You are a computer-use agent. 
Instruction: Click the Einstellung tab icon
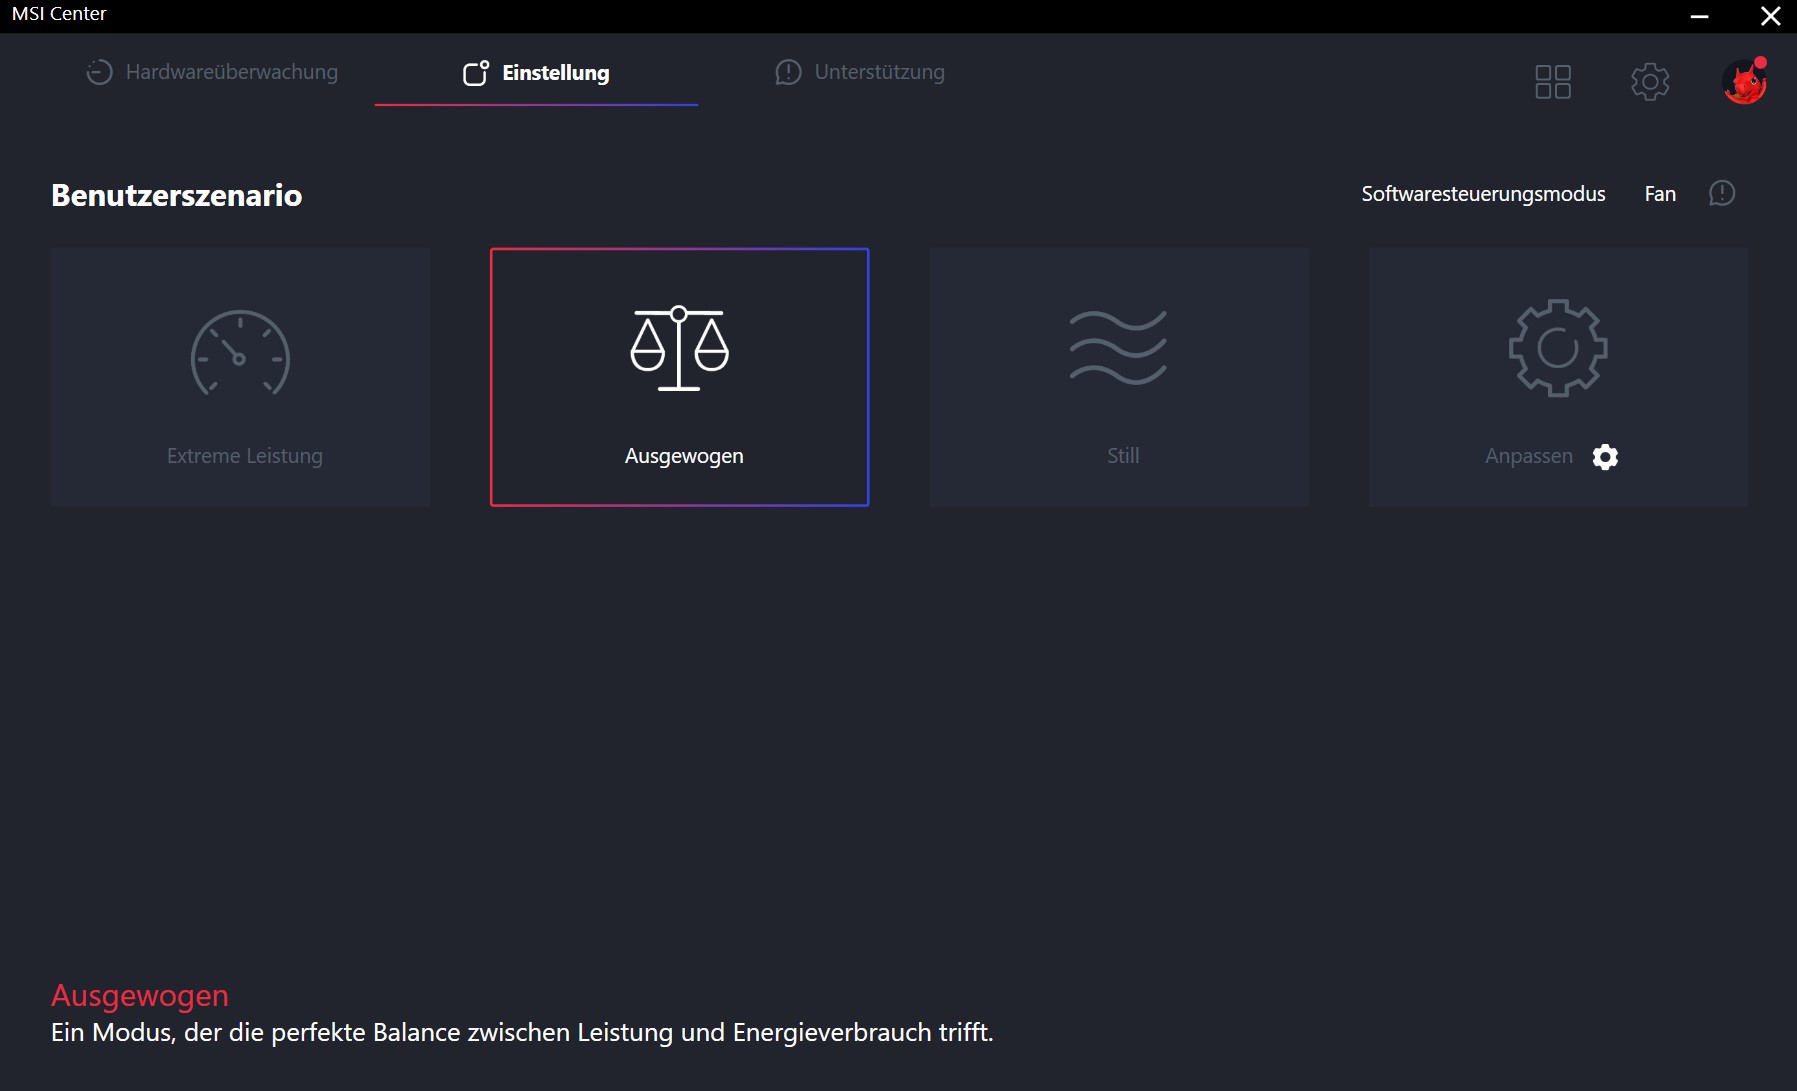[476, 73]
